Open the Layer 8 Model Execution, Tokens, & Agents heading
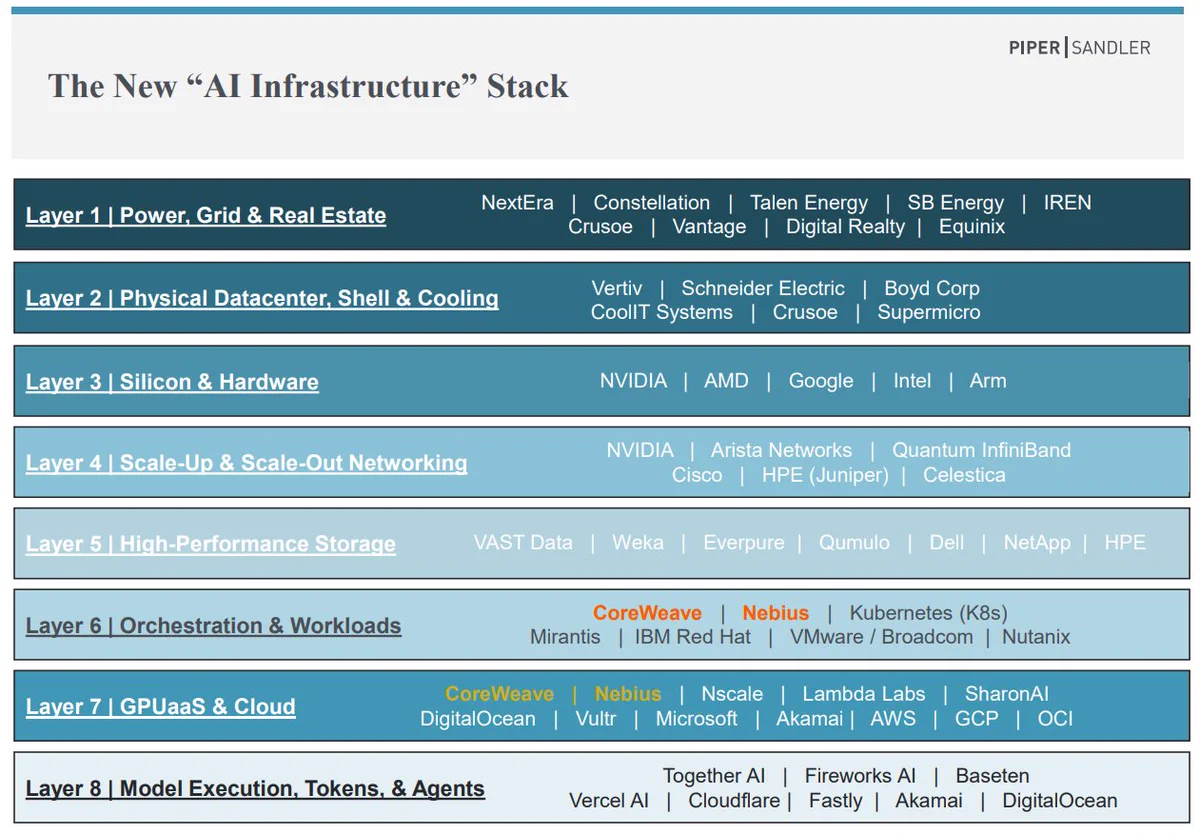The width and height of the screenshot is (1200, 834). click(x=255, y=789)
